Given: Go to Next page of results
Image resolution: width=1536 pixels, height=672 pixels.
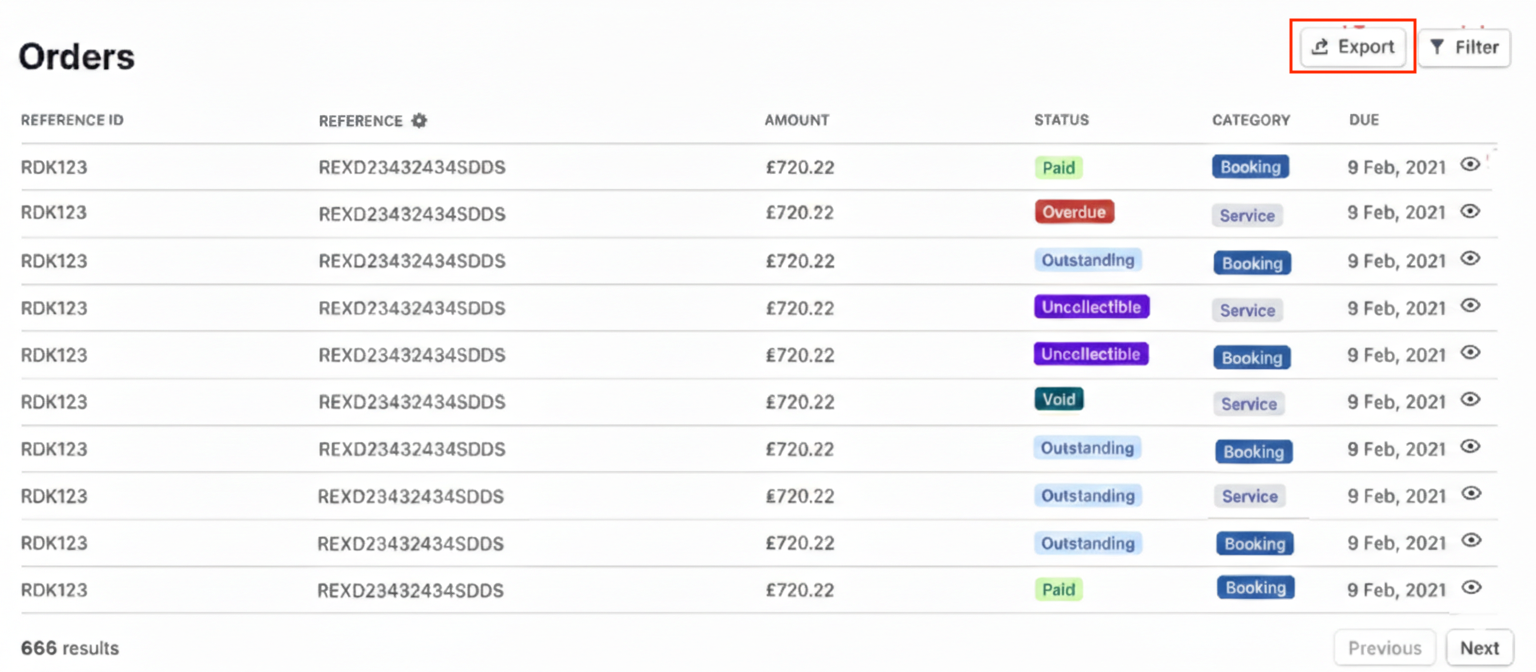Looking at the screenshot, I should pyautogui.click(x=1479, y=648).
